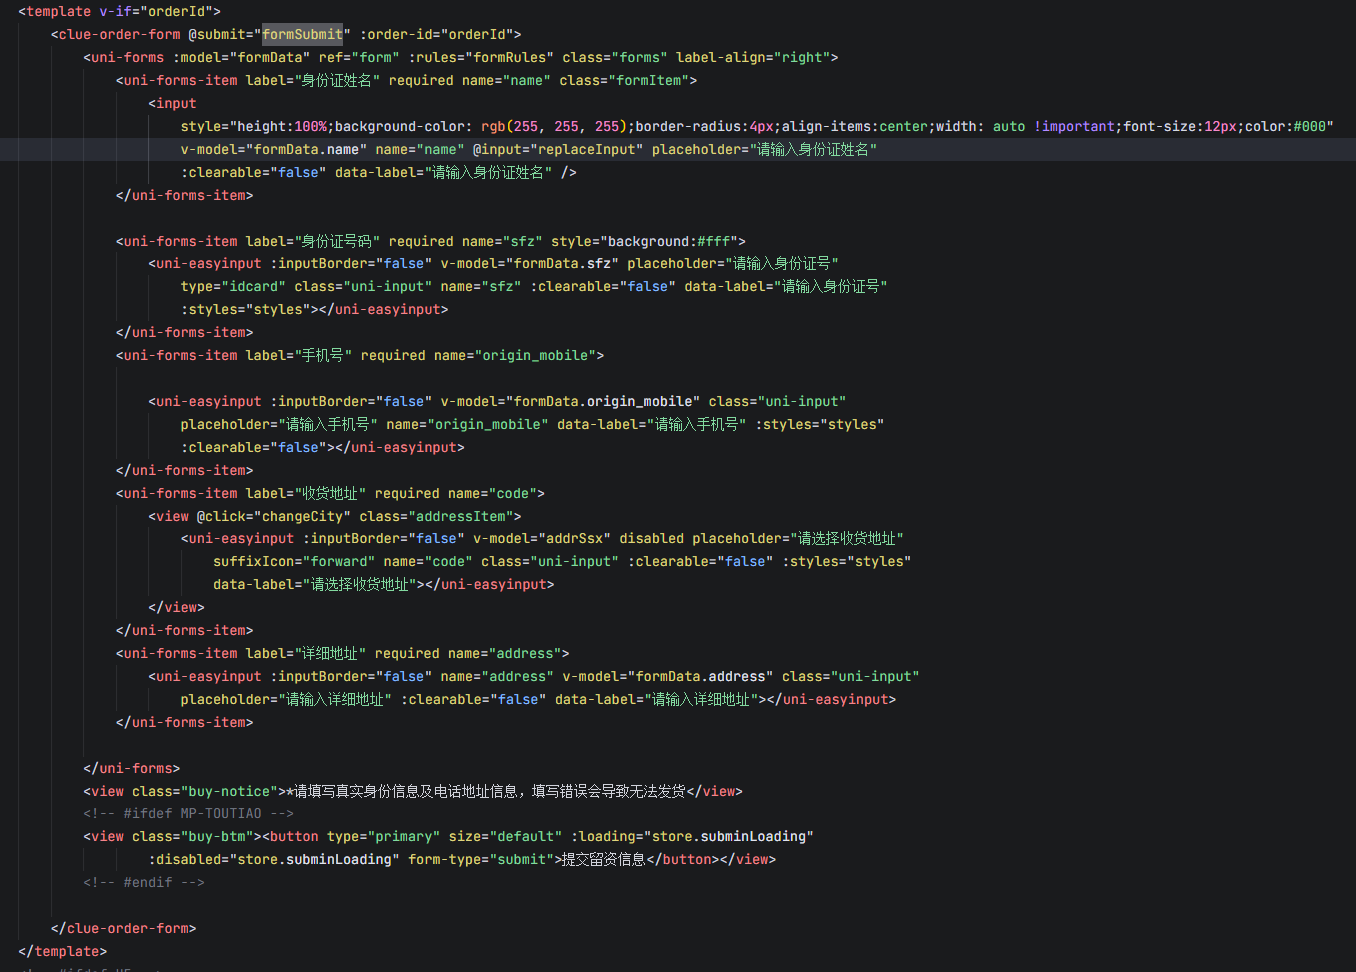Click orderId in the template v-if

[x=180, y=11]
